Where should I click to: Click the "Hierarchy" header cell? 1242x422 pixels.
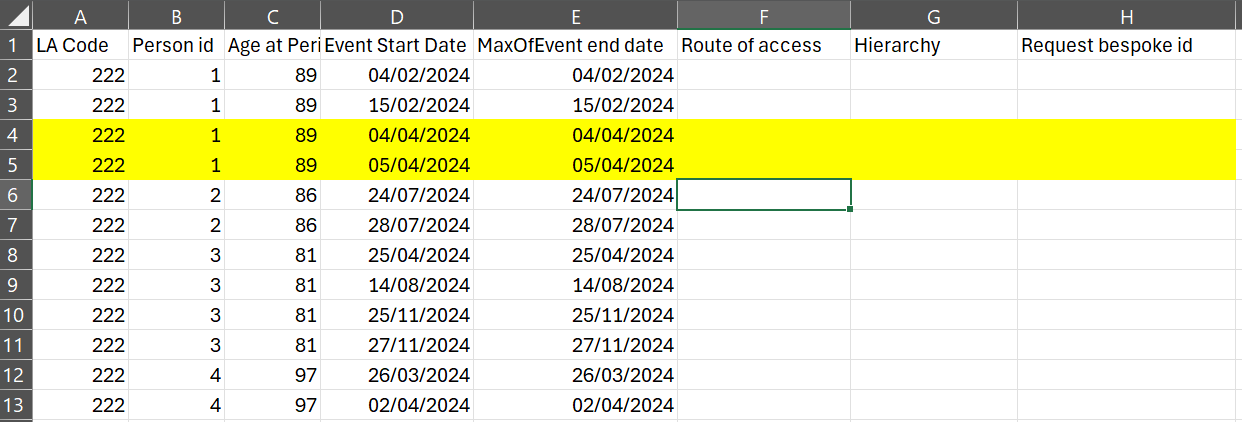pyautogui.click(x=933, y=45)
